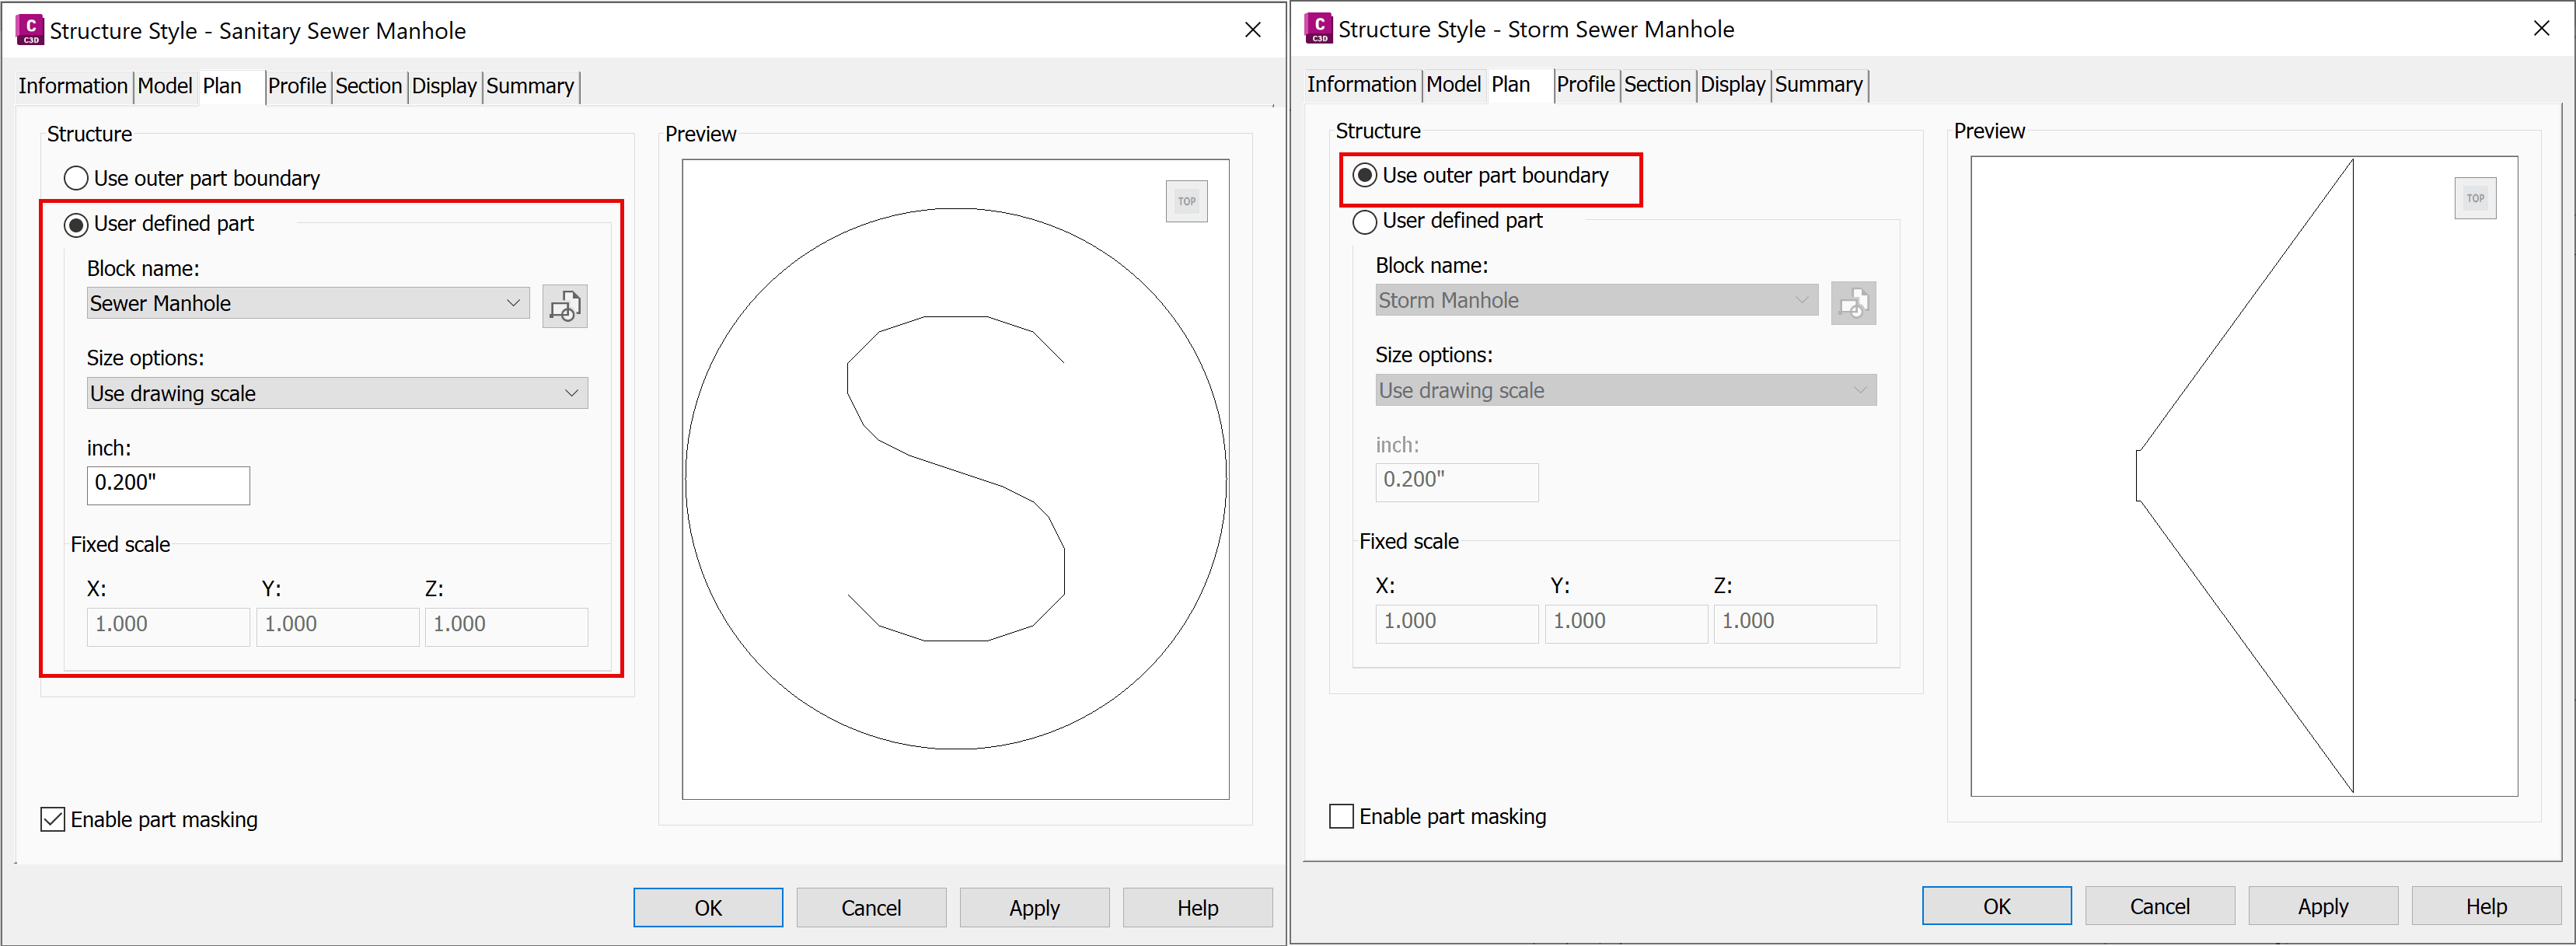The height and width of the screenshot is (946, 2576).
Task: Click Apply in Storm Sewer Manhole dialog
Action: [x=2323, y=905]
